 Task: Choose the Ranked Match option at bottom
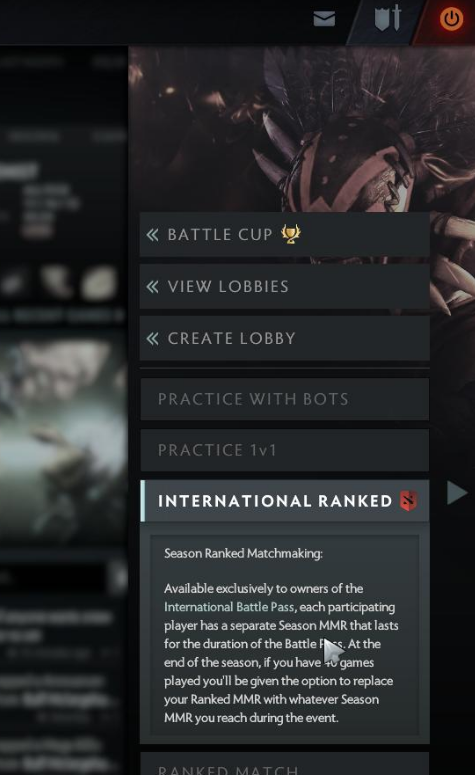point(285,764)
